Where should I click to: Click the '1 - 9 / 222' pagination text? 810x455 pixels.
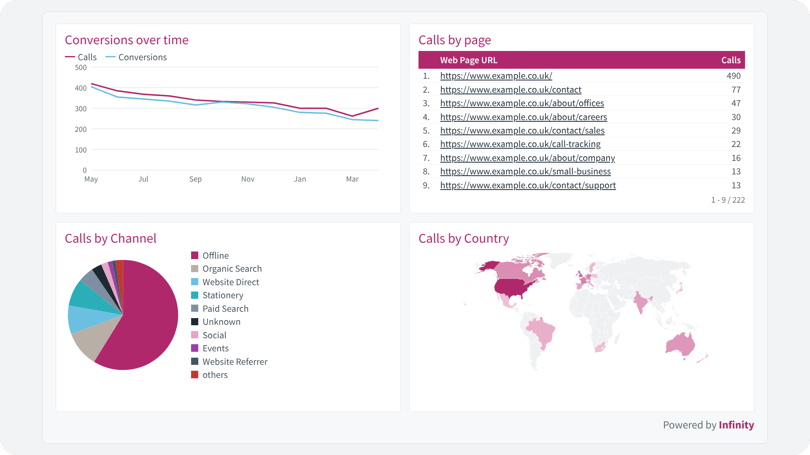point(728,200)
